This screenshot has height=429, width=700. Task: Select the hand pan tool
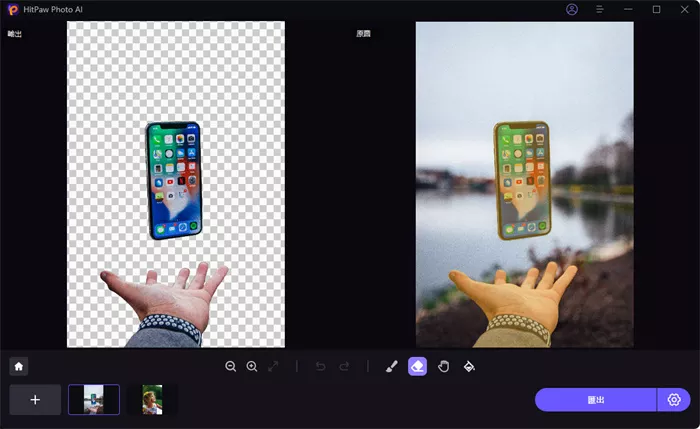point(443,366)
